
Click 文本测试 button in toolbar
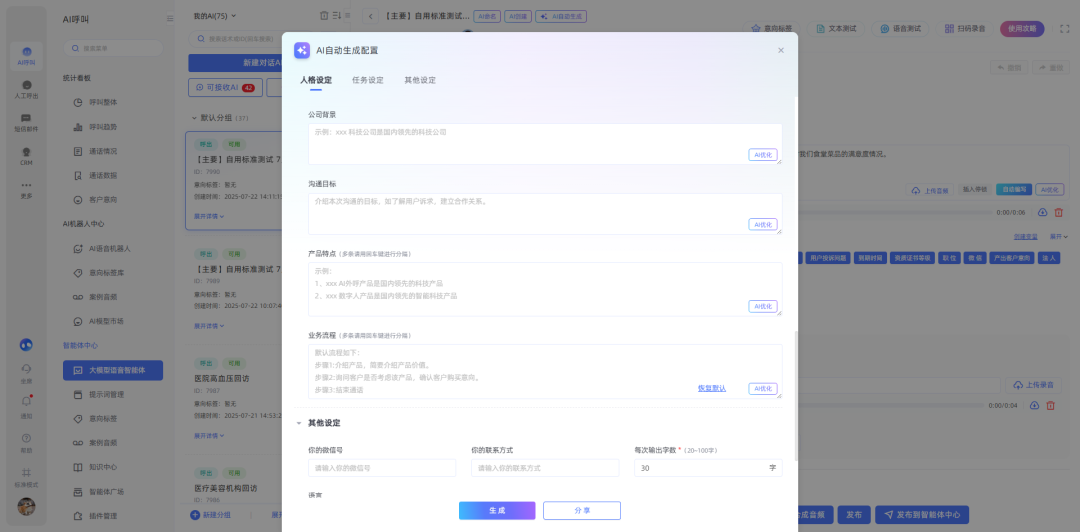(836, 29)
